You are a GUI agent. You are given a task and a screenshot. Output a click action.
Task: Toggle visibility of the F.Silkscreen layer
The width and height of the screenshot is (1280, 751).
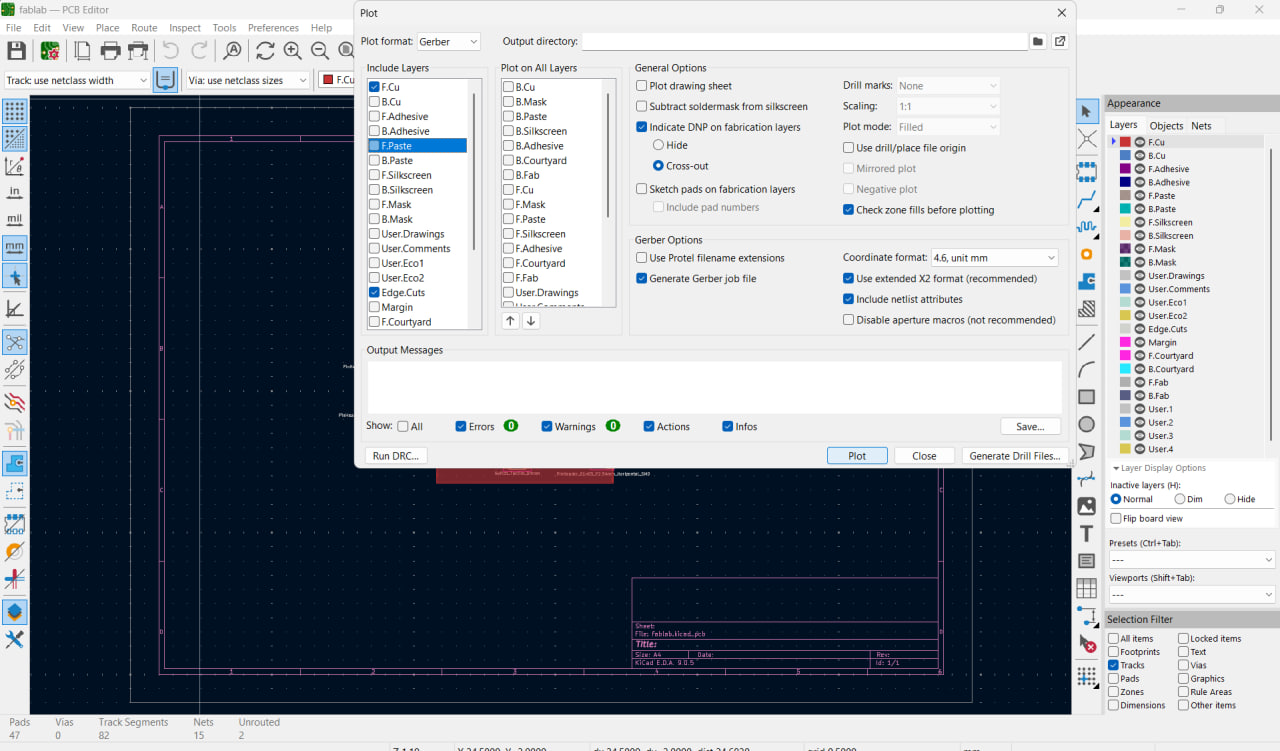coord(1139,223)
